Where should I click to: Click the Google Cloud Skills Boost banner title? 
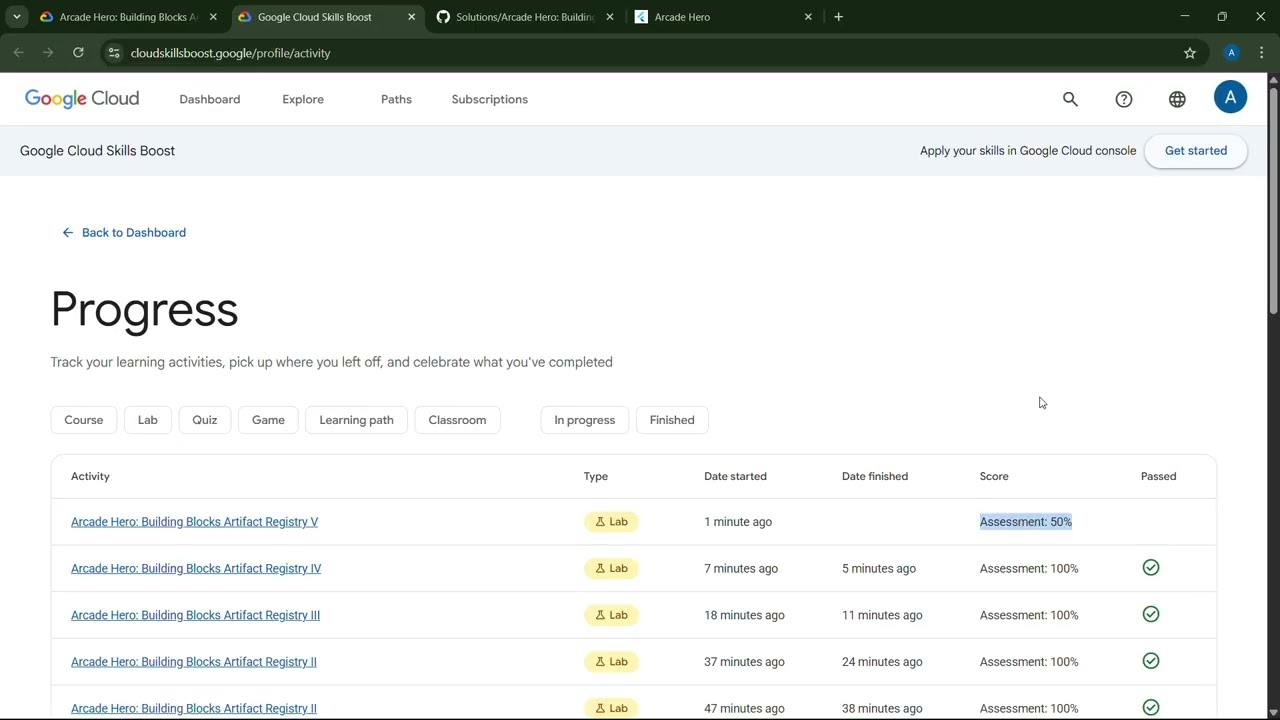tap(97, 151)
